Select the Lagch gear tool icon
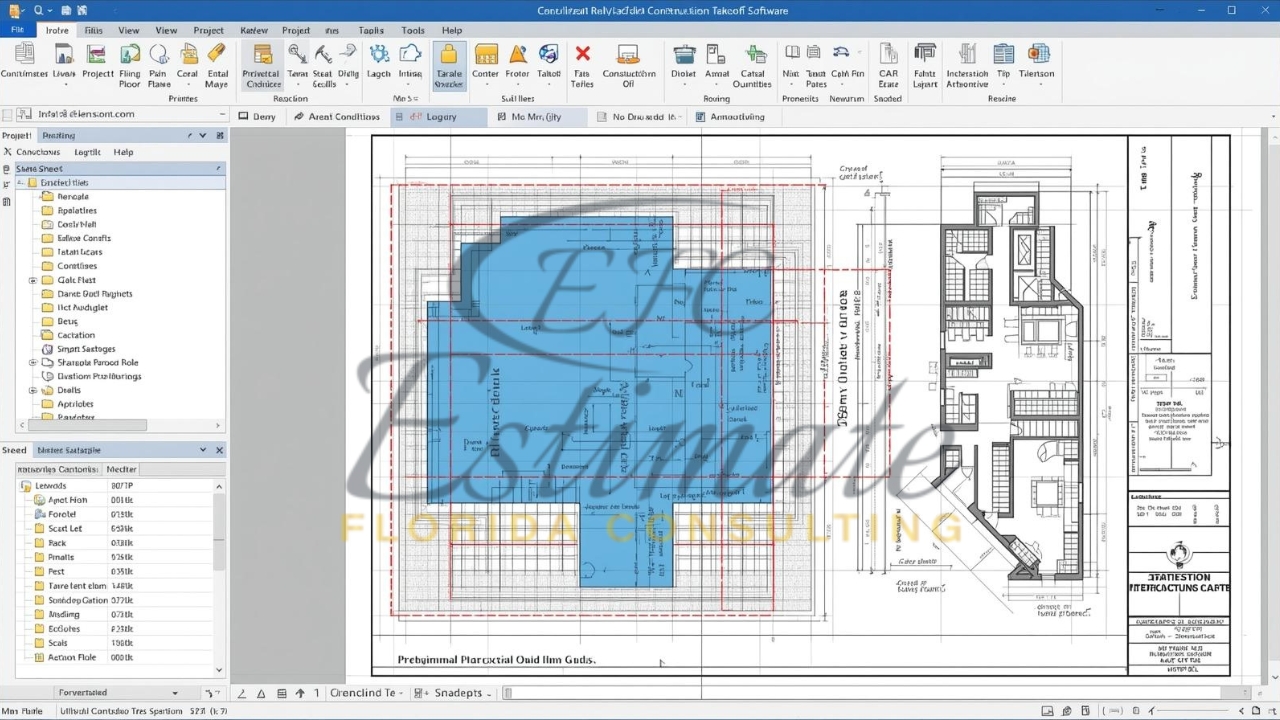The width and height of the screenshot is (1280, 720). click(379, 56)
